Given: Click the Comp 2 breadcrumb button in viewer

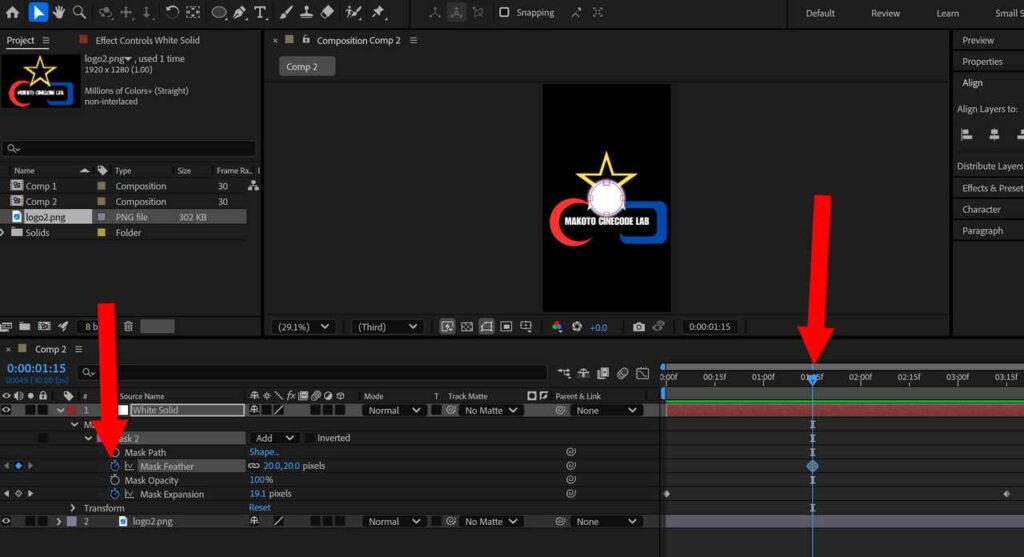Looking at the screenshot, I should [x=307, y=67].
